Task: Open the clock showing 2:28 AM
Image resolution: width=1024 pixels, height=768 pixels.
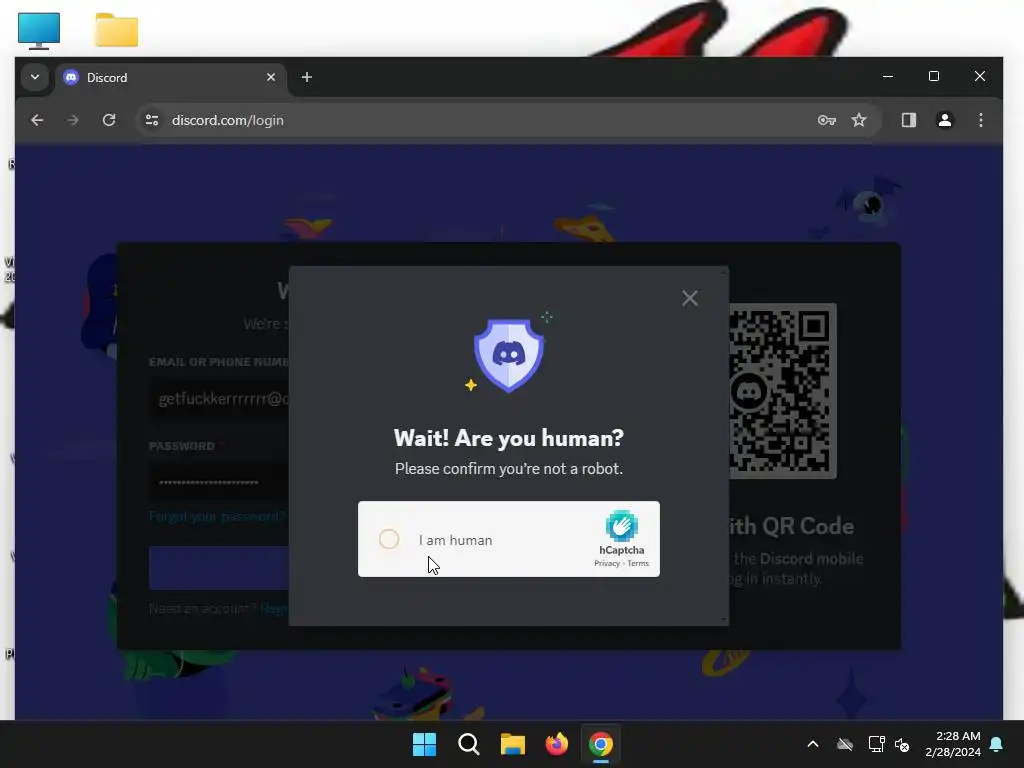Action: click(x=953, y=744)
